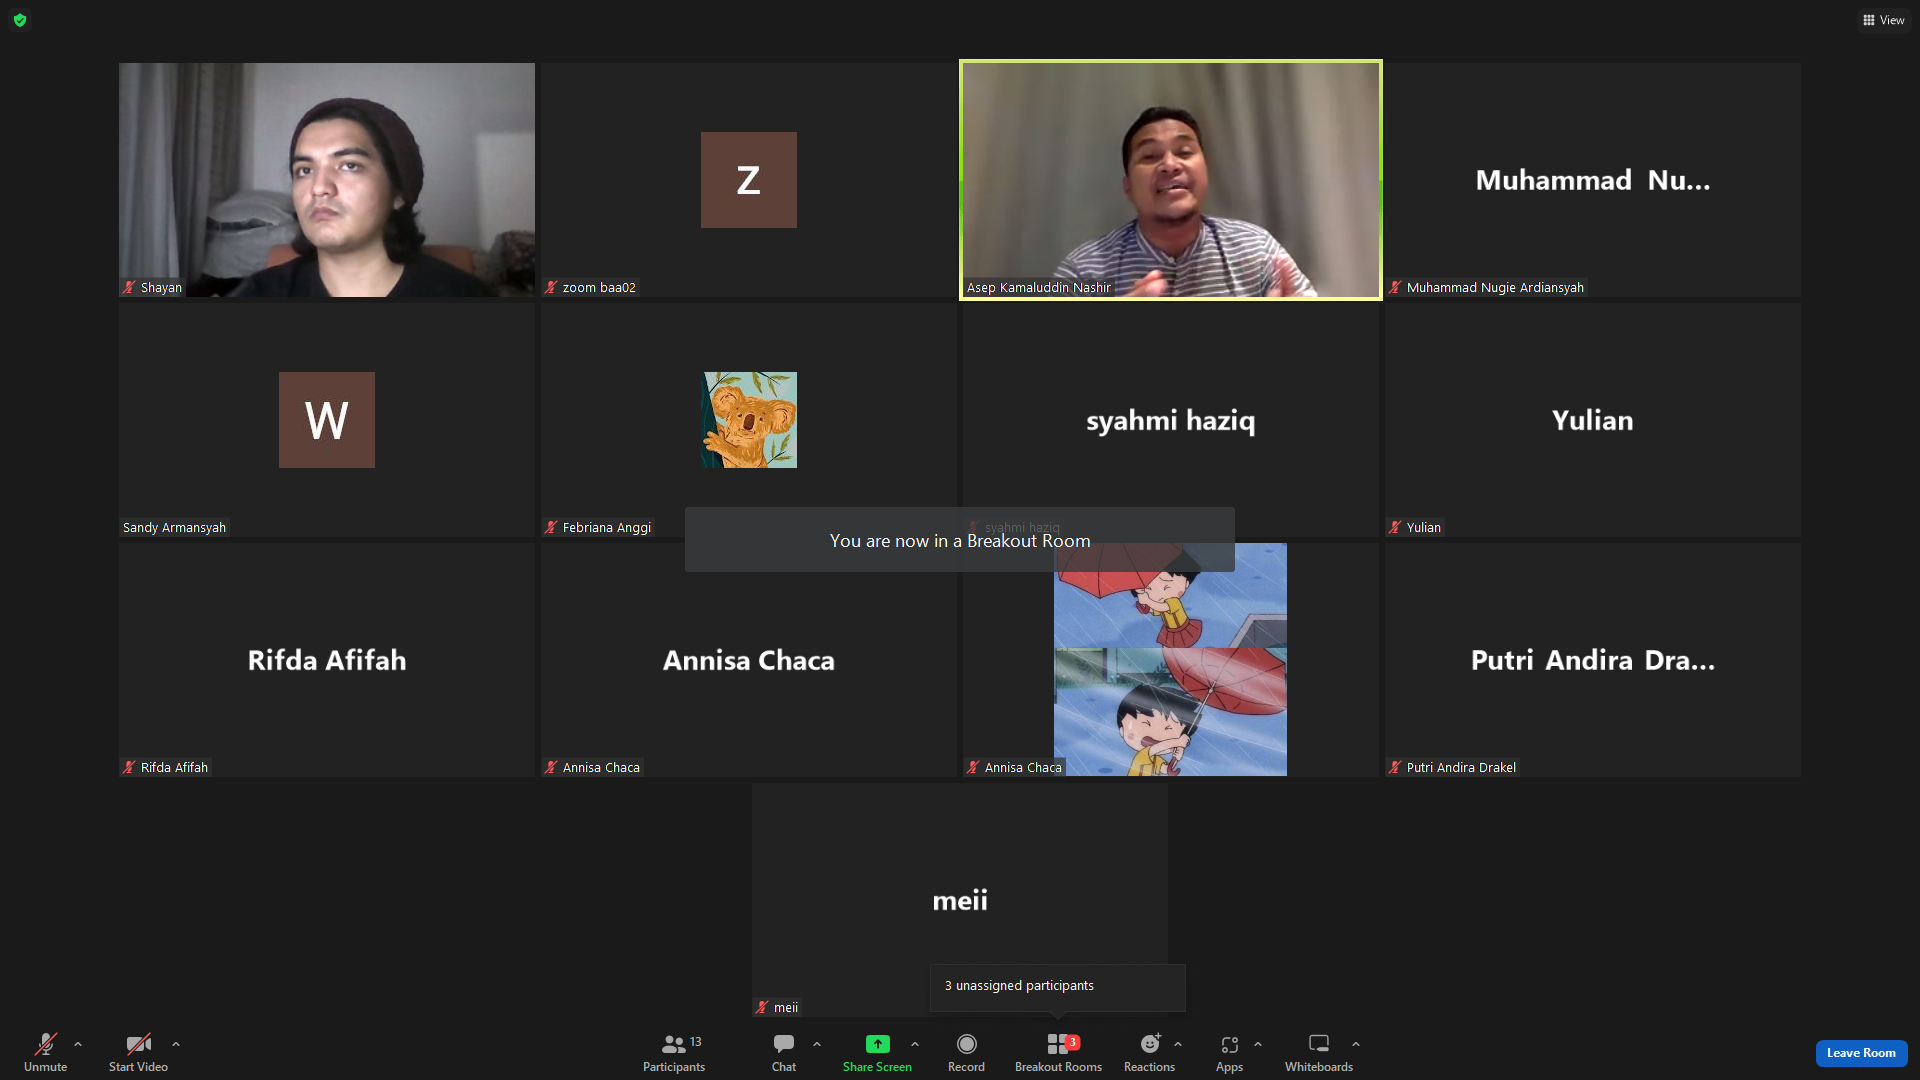This screenshot has height=1080, width=1920.
Task: Open video options arrow next to Start Video
Action: 176,1044
